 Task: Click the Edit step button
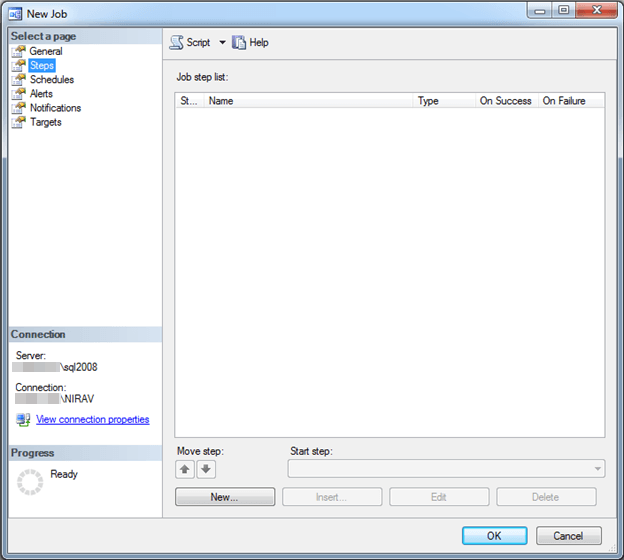pyautogui.click(x=439, y=497)
